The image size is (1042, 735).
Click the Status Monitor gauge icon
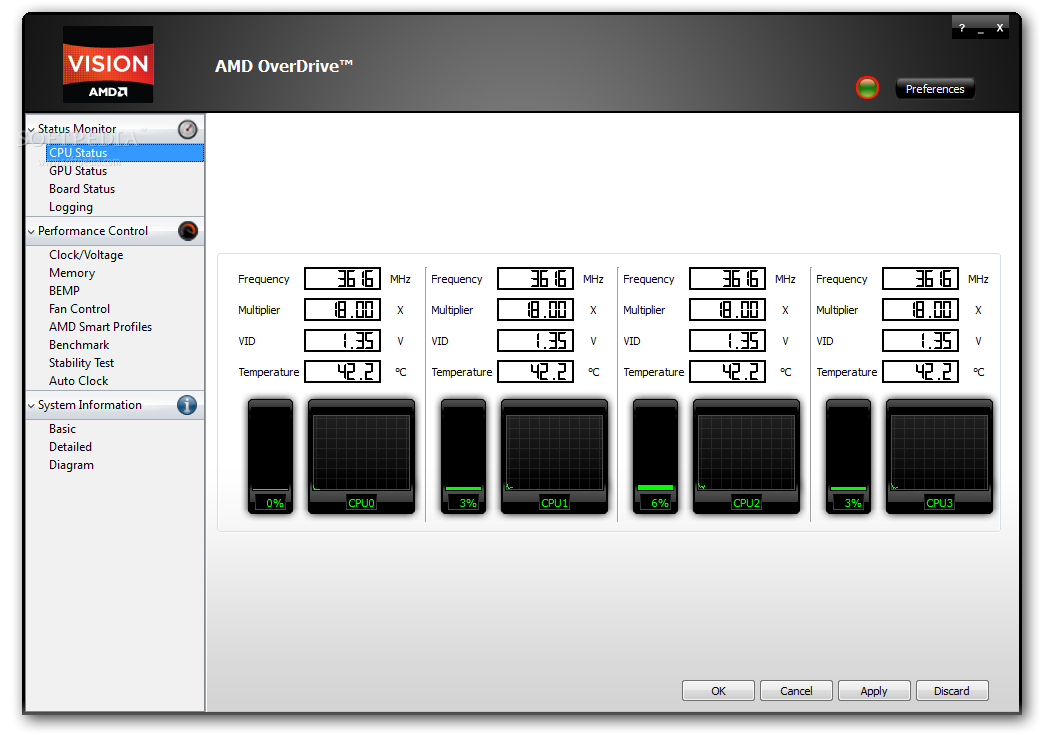click(187, 129)
